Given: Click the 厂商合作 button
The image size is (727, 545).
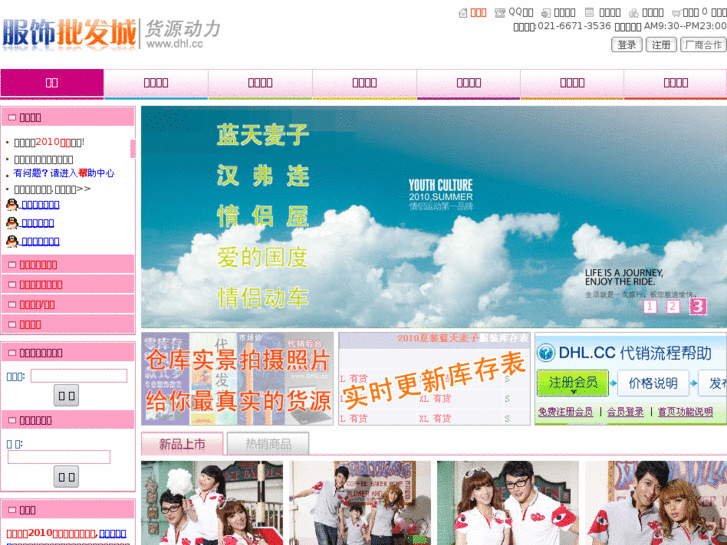Looking at the screenshot, I should [x=703, y=45].
